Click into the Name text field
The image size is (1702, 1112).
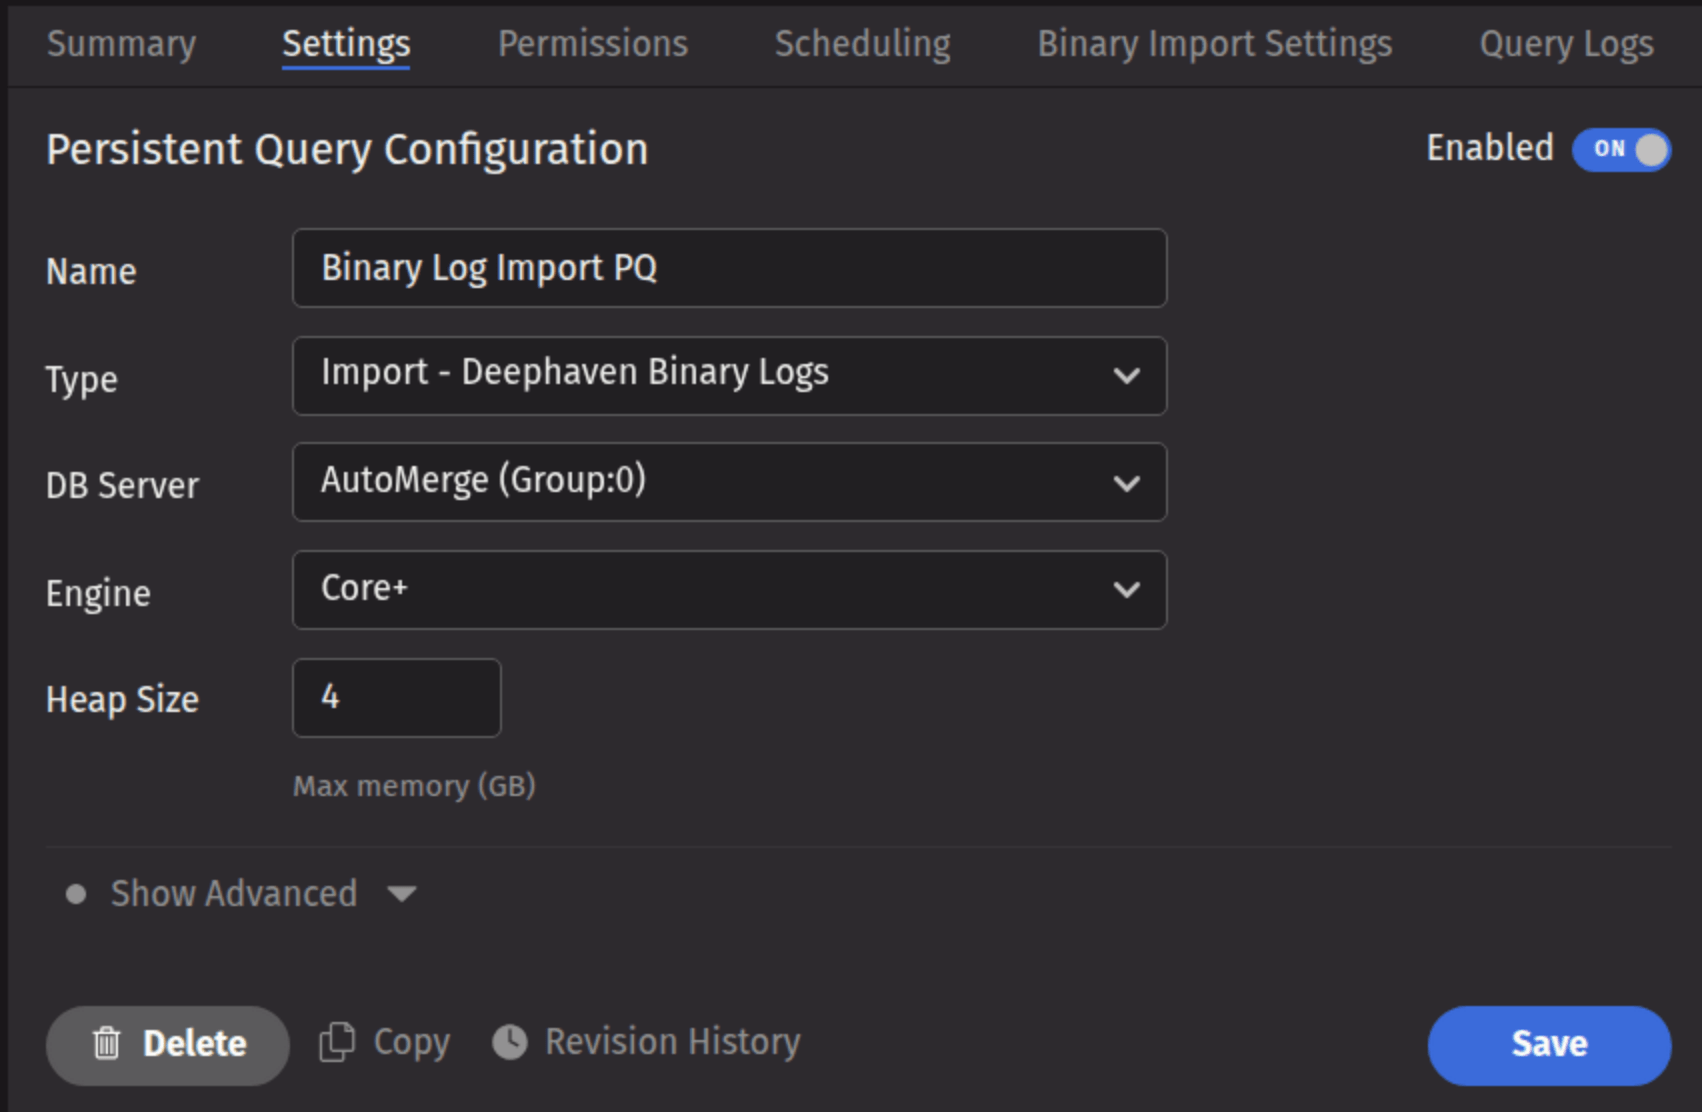pyautogui.click(x=729, y=268)
